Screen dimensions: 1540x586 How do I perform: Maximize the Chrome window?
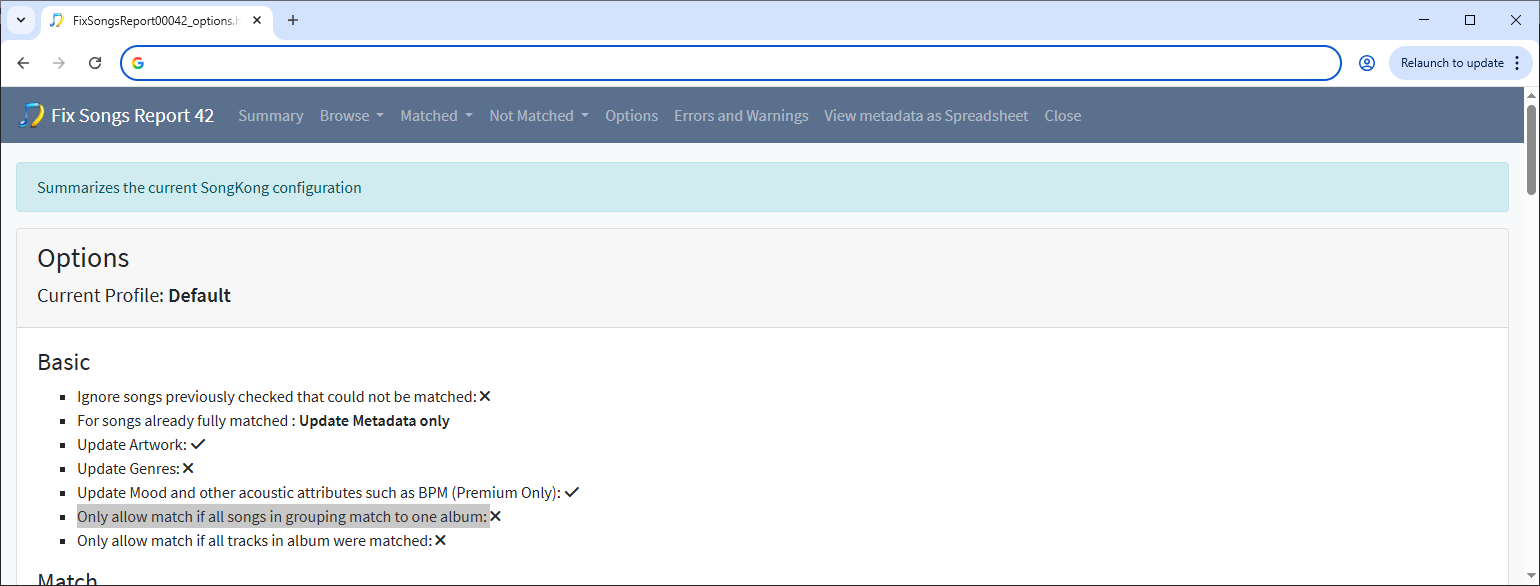(1470, 20)
